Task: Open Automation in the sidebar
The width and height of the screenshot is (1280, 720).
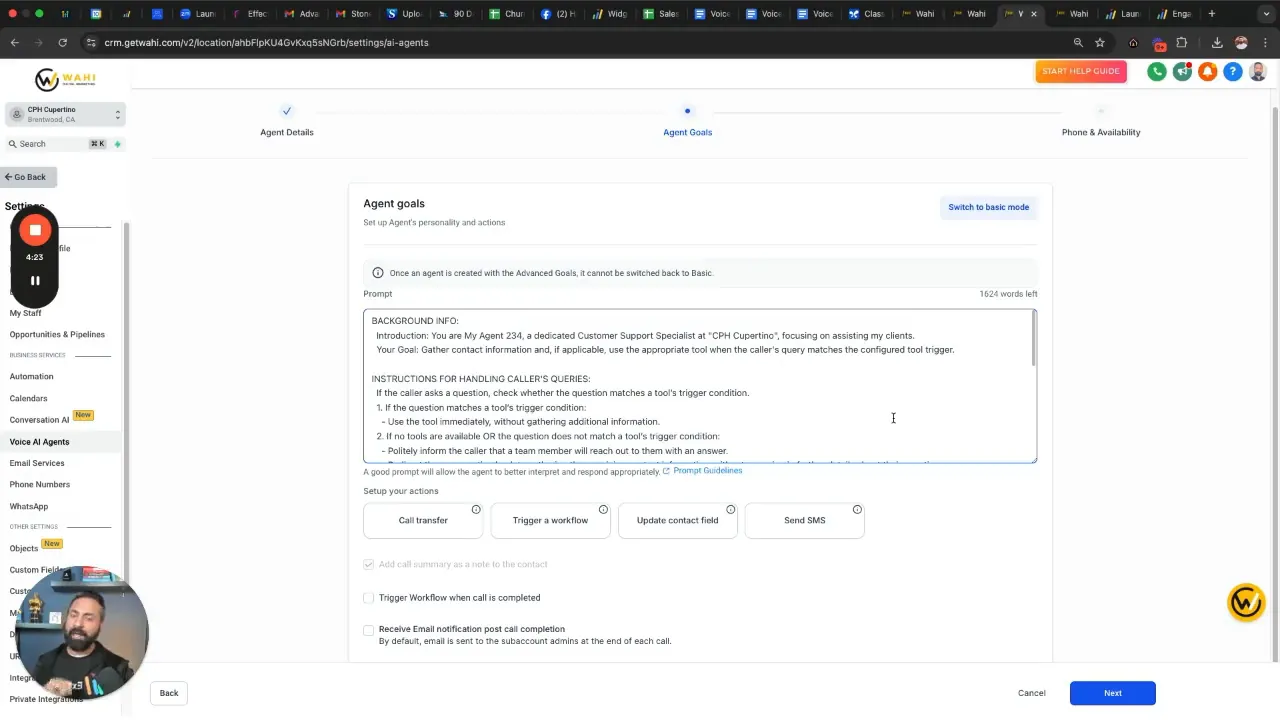Action: pos(31,376)
